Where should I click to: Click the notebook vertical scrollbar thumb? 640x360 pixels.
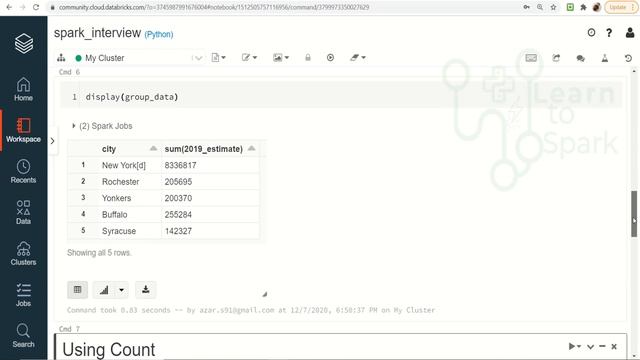[x=634, y=213]
